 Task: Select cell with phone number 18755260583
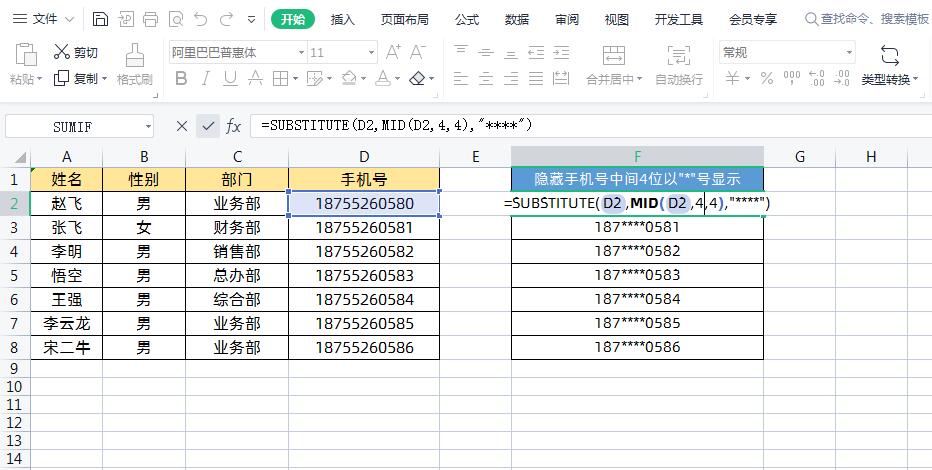364,276
